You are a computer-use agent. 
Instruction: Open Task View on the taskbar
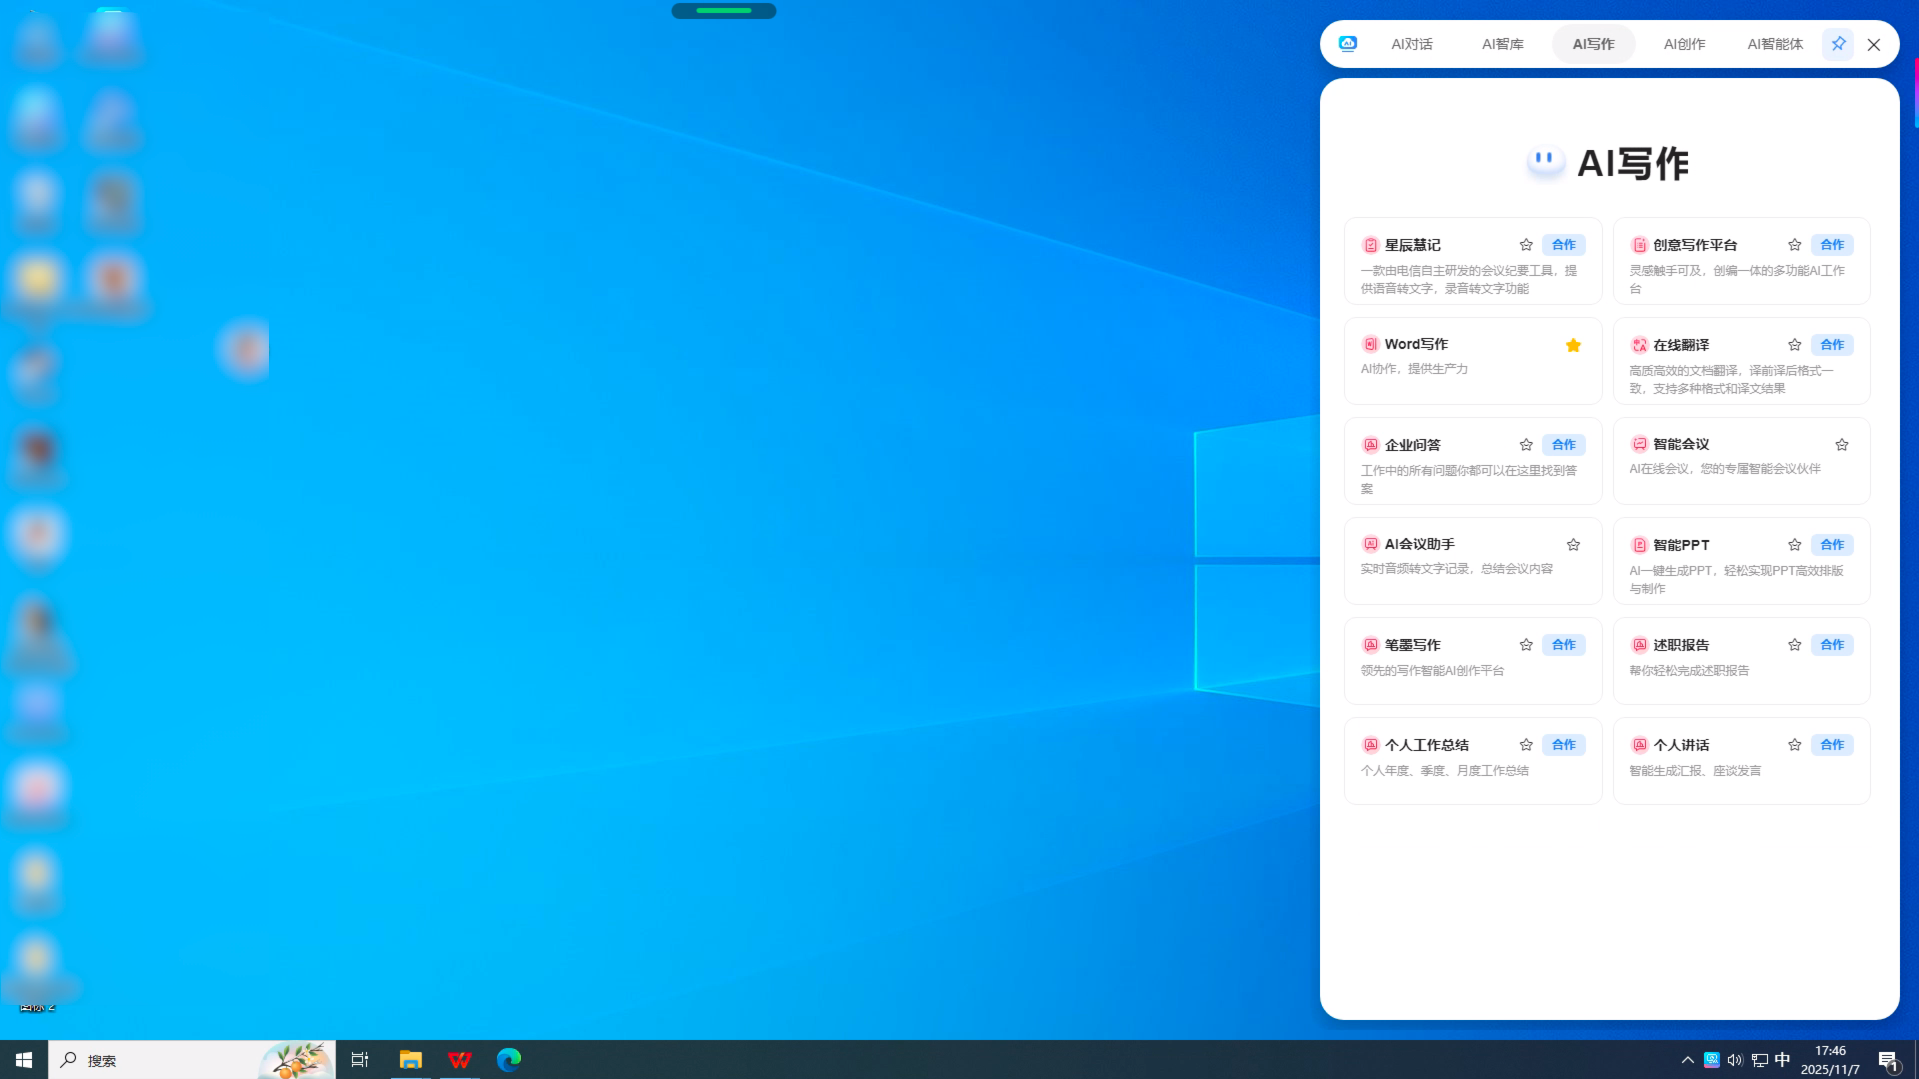pyautogui.click(x=360, y=1060)
